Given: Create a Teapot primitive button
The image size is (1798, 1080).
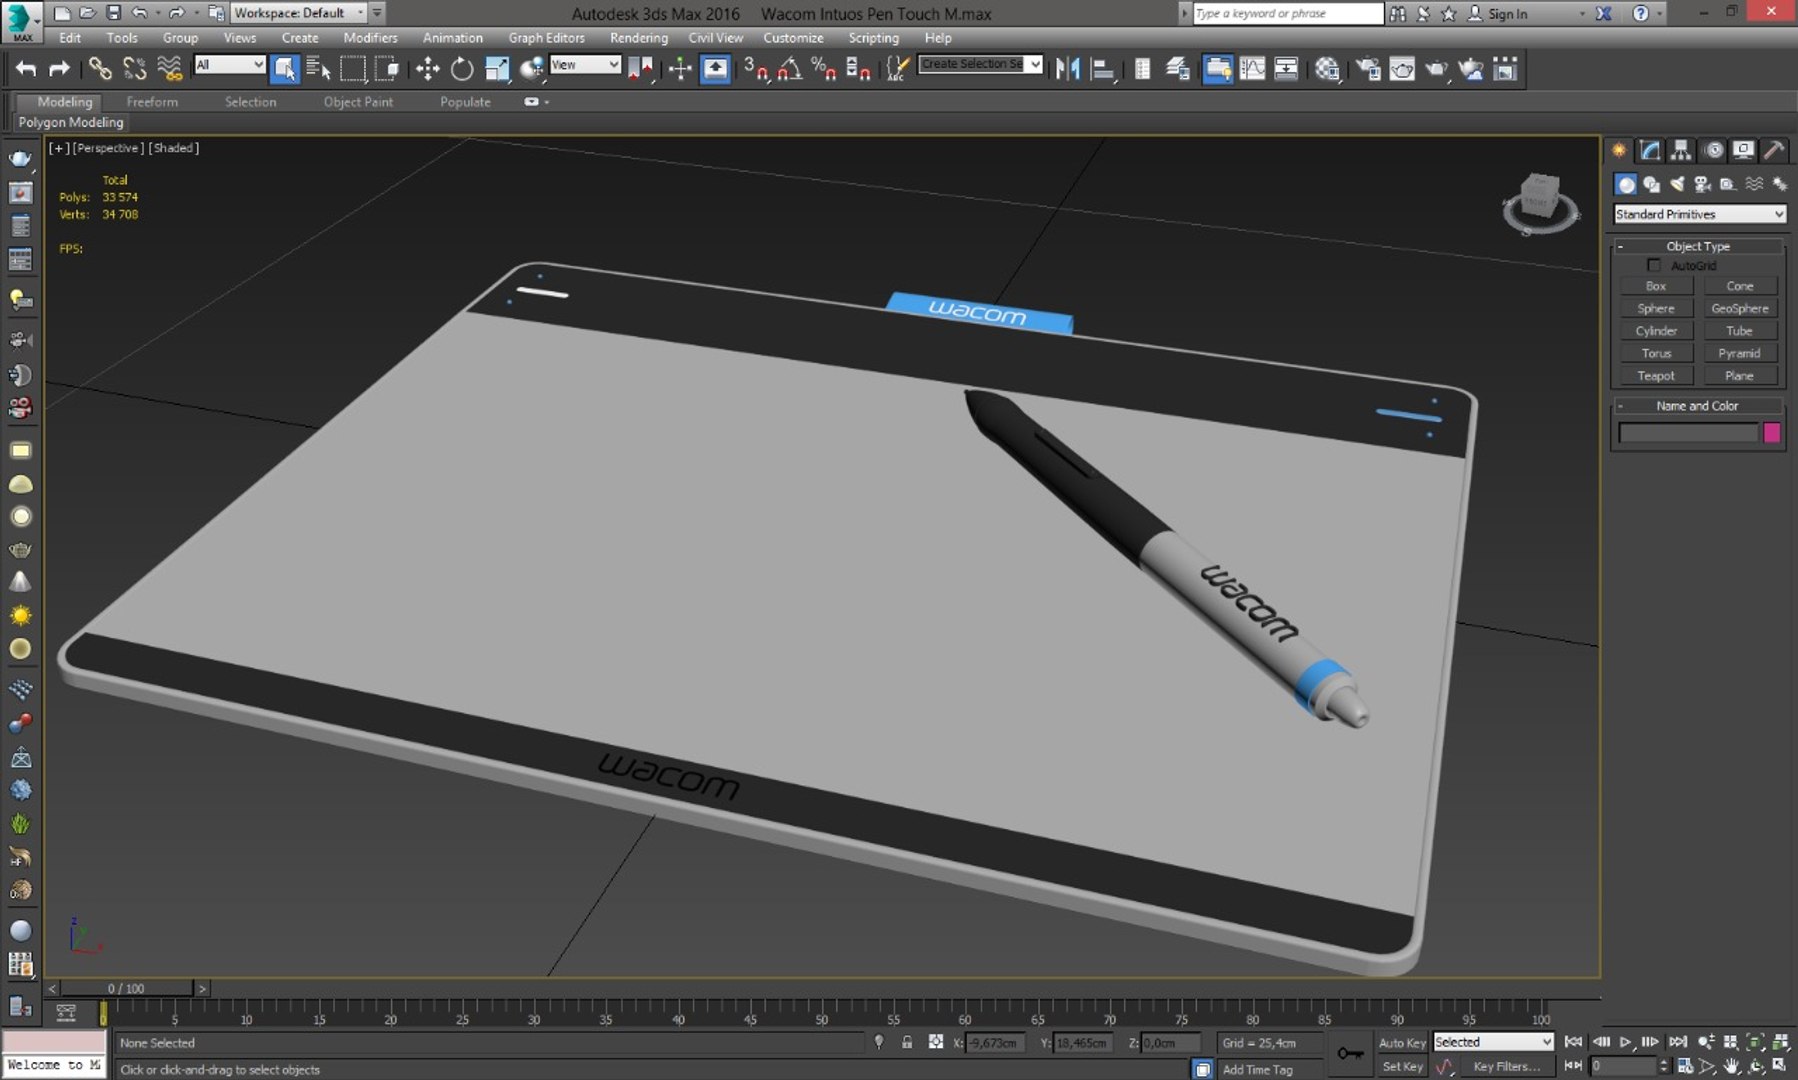Looking at the screenshot, I should coord(1655,376).
